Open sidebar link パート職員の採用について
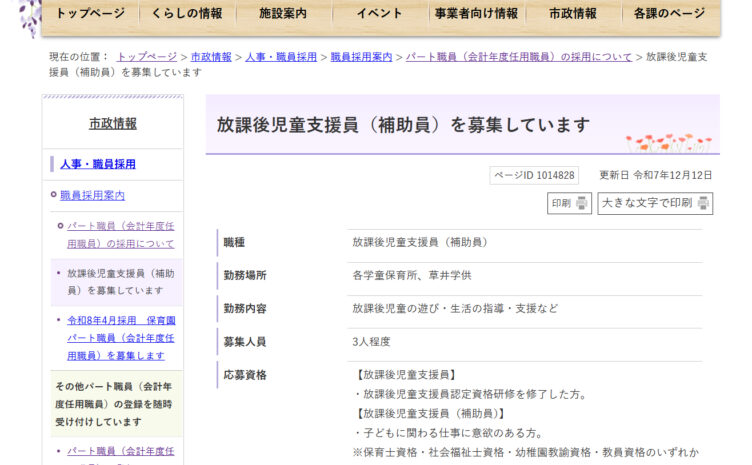 120,235
